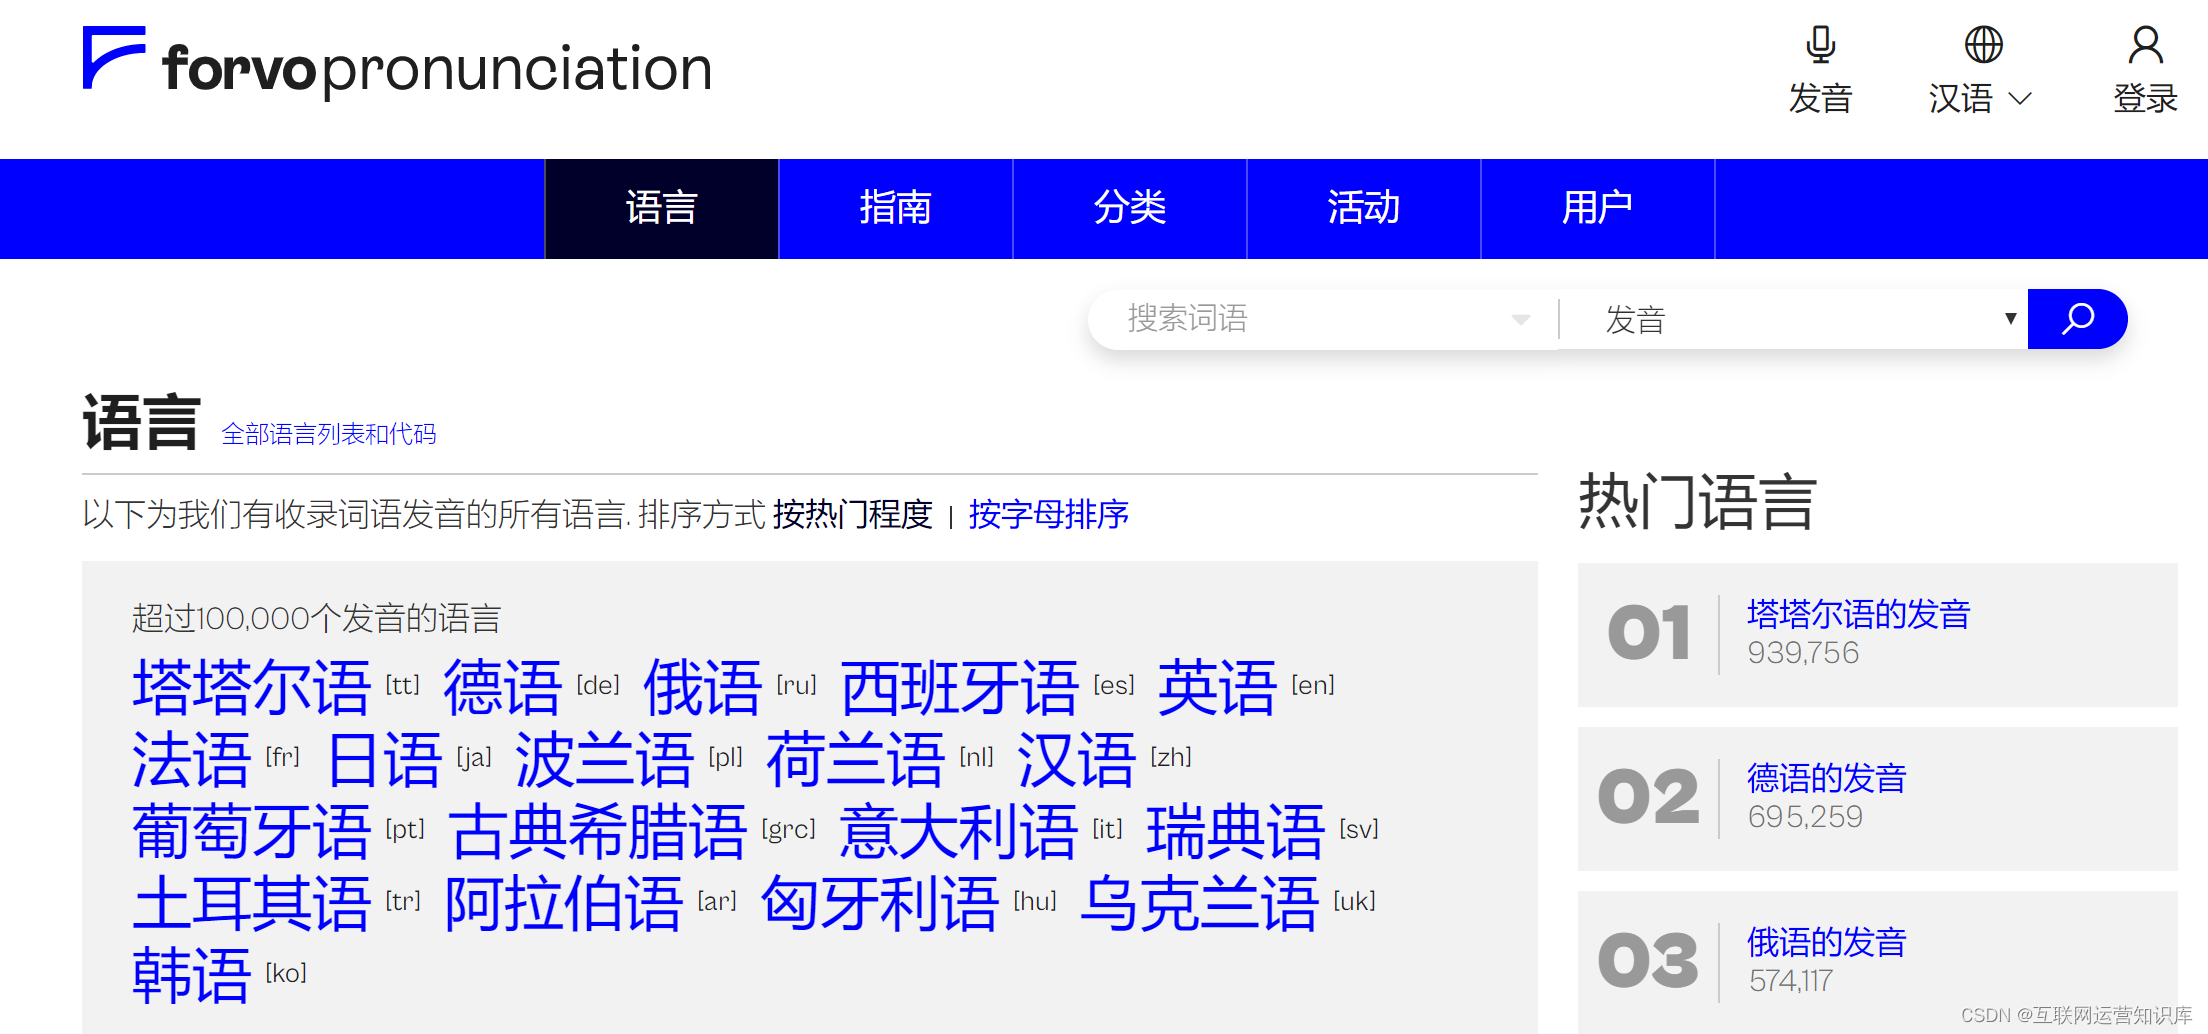Open the 指南 navigation tab
Viewport: 2208px width, 1034px height.
click(895, 208)
